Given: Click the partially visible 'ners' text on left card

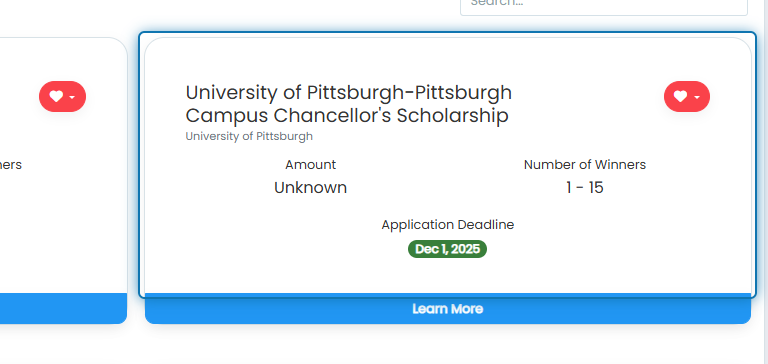Looking at the screenshot, I should (11, 165).
